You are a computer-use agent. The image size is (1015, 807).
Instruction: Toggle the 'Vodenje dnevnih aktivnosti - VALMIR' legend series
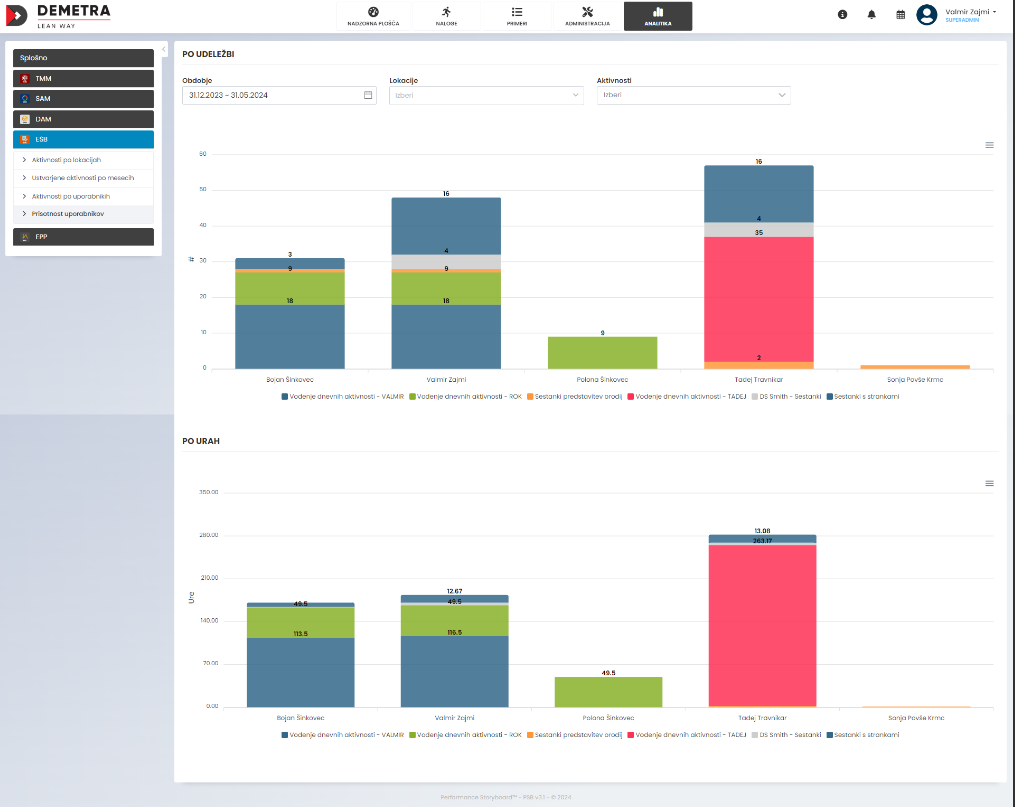(x=340, y=396)
